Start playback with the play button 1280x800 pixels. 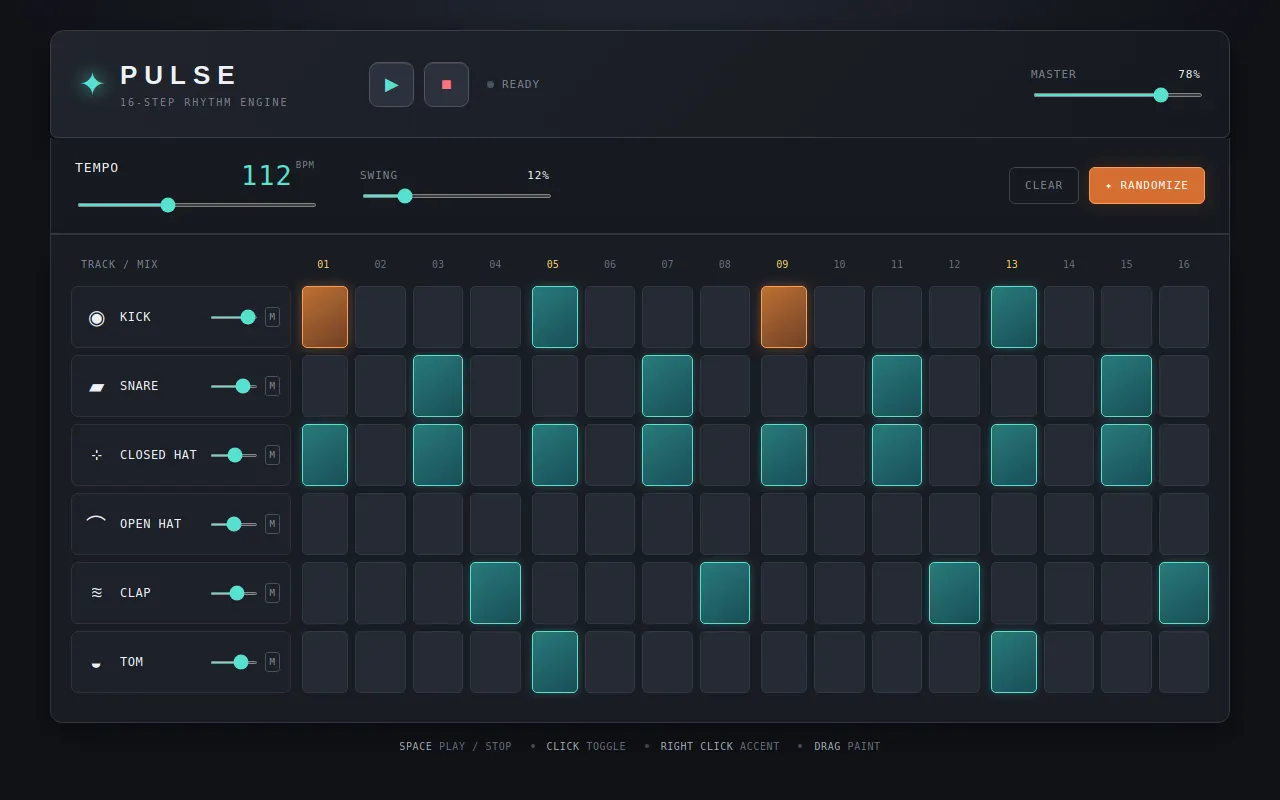[391, 85]
